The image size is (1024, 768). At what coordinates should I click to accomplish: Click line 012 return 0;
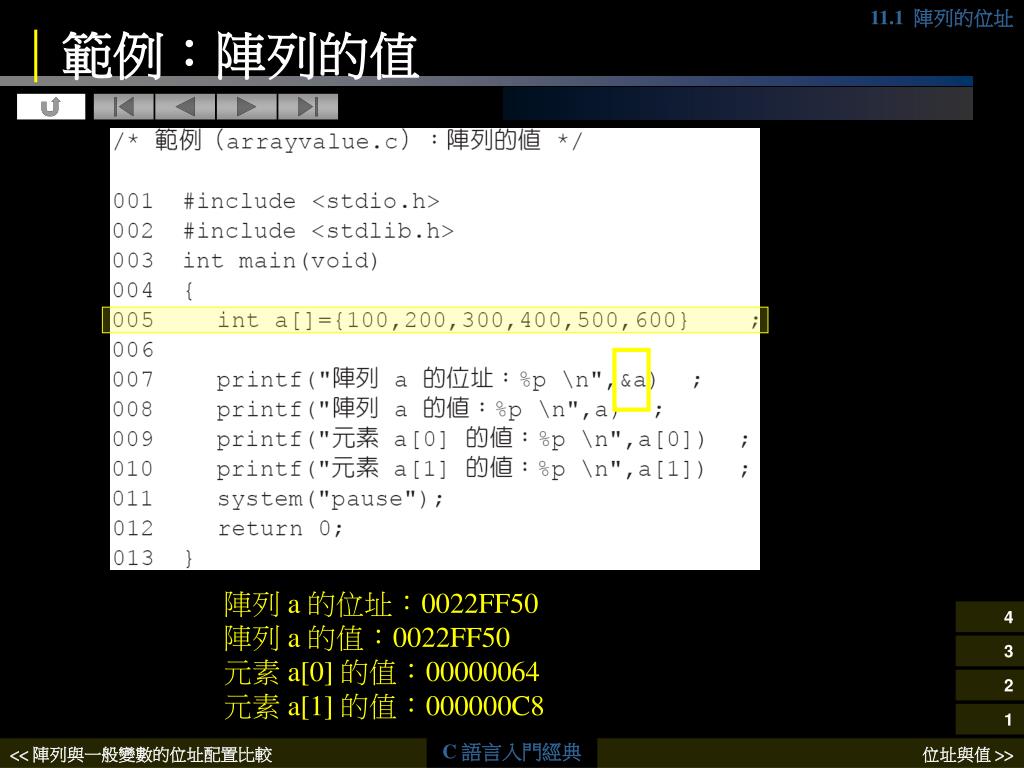228,528
